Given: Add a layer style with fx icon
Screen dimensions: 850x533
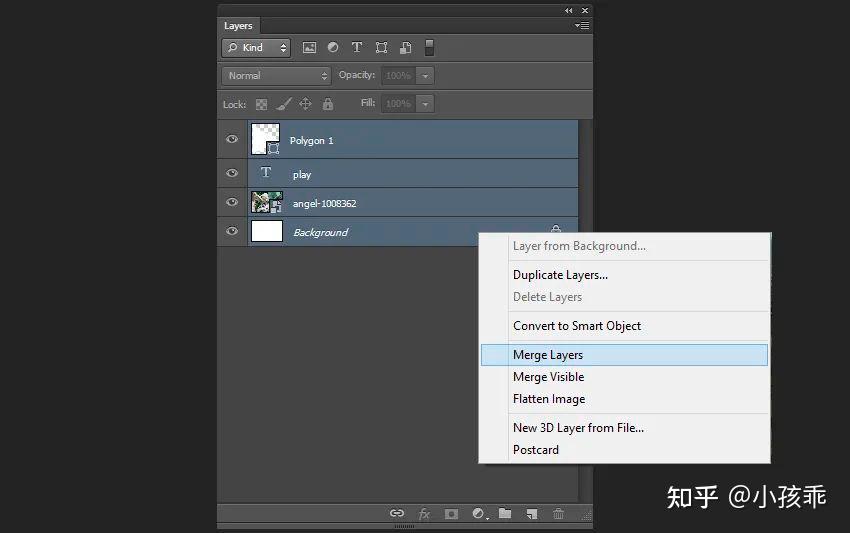Looking at the screenshot, I should 424,513.
